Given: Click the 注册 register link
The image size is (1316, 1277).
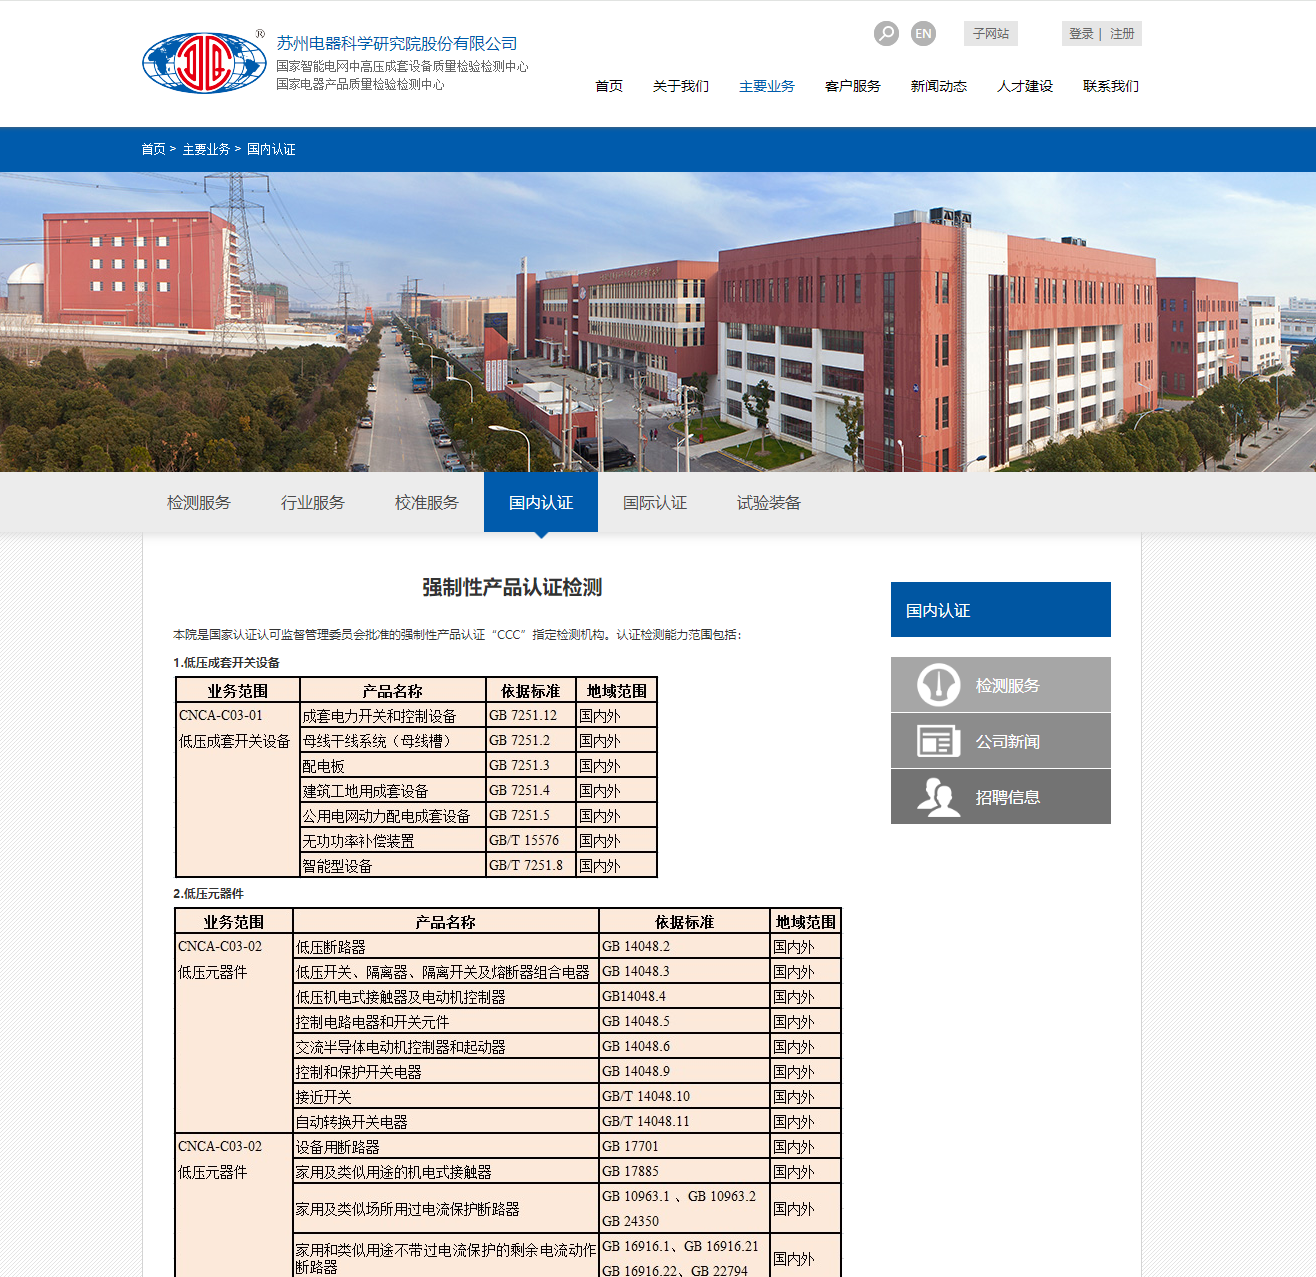Looking at the screenshot, I should point(1122,34).
